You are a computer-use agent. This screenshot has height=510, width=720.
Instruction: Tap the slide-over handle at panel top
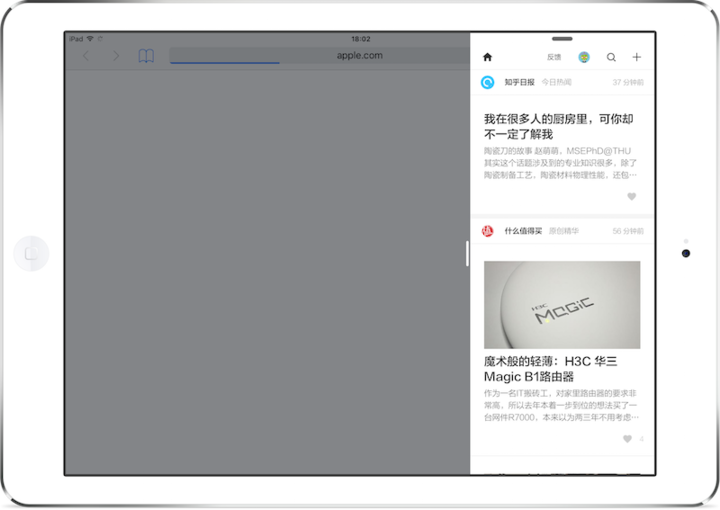(562, 38)
